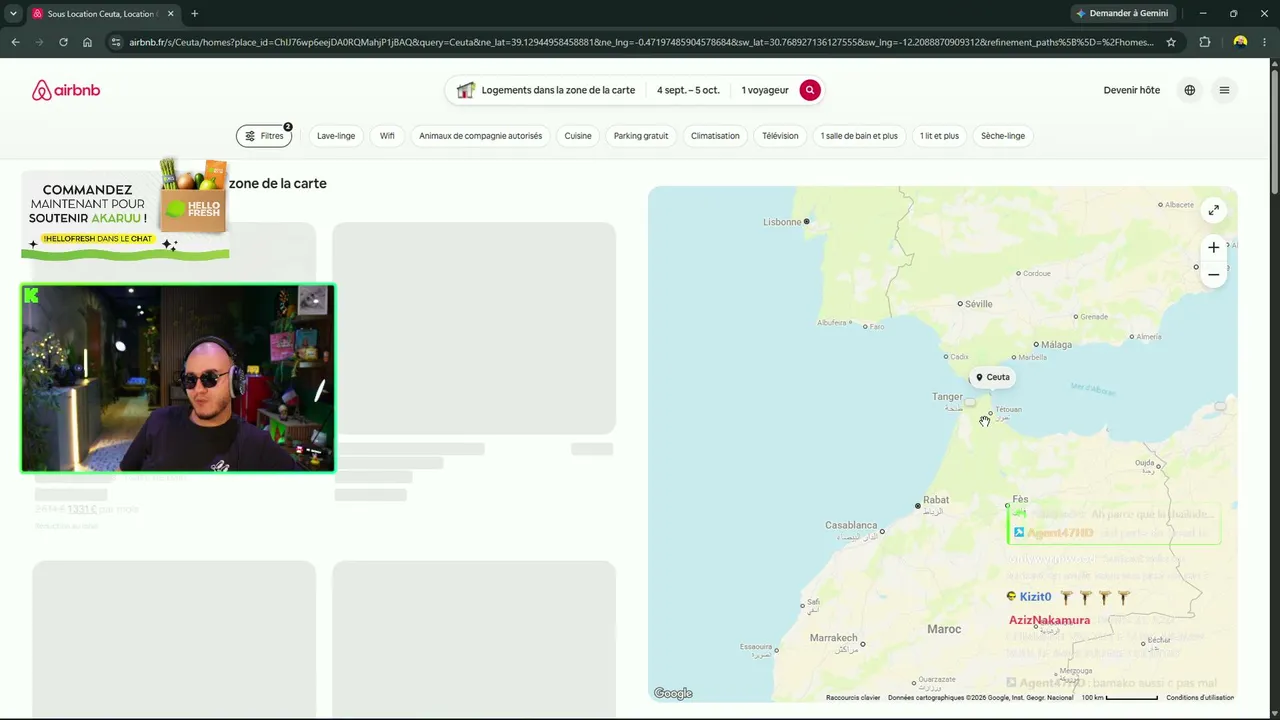
Task: Open the extensions puzzle icon
Action: 1204,42
